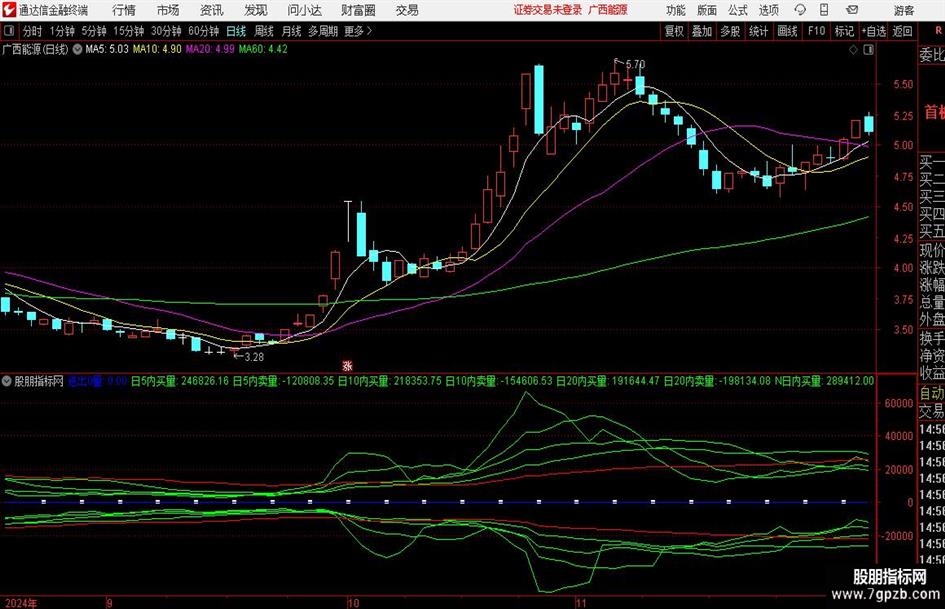Expand dropdown arrow next to 股朋指标网 indicator
This screenshot has width=945, height=609.
tap(7, 381)
